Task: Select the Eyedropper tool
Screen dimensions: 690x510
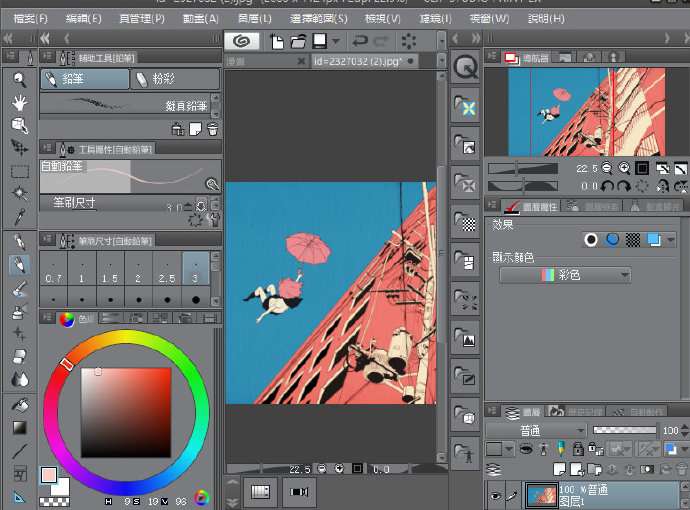Action: (19, 217)
